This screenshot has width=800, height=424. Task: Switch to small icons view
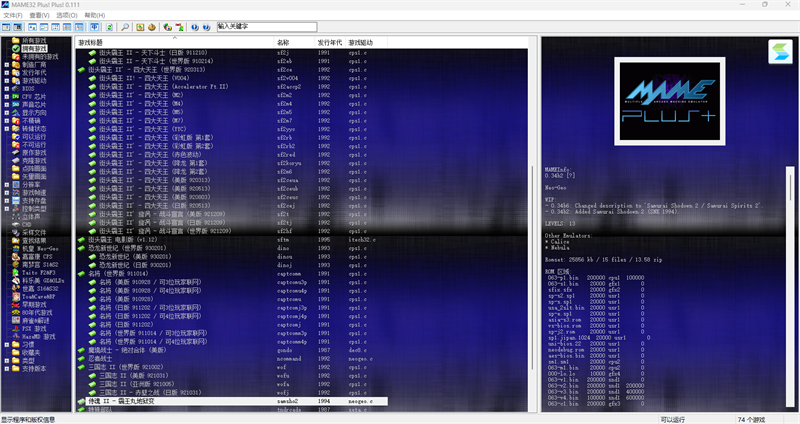44,27
